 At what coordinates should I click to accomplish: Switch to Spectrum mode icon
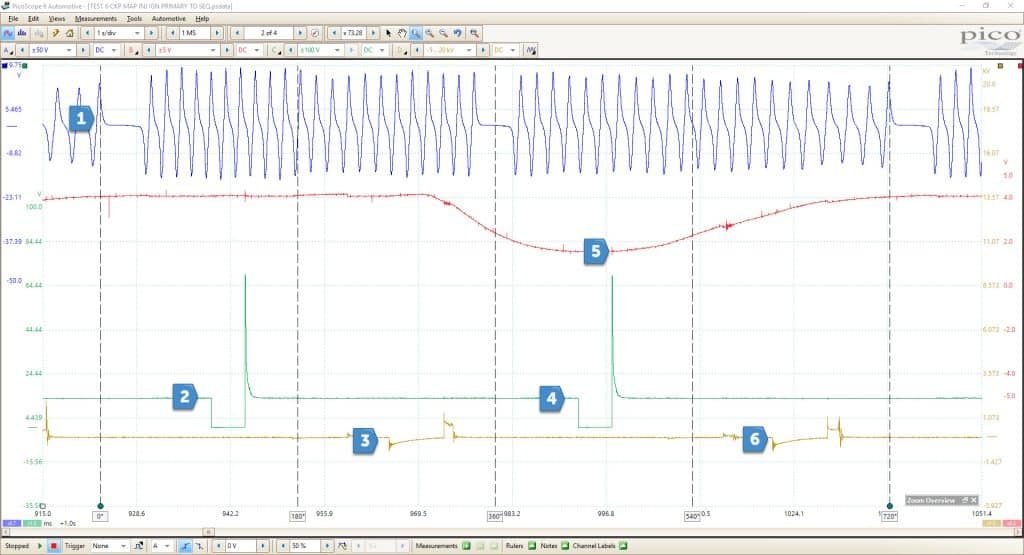pyautogui.click(x=22, y=33)
